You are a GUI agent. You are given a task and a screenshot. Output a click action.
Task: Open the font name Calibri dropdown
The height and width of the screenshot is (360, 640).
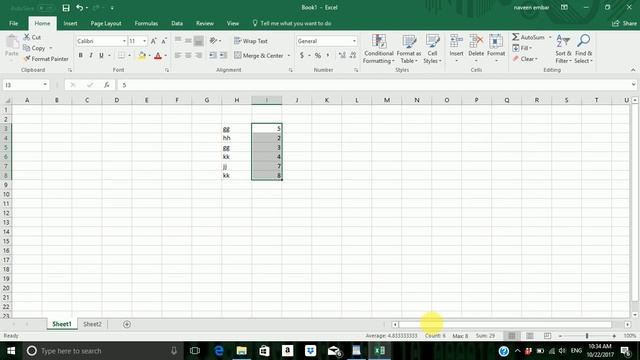point(124,41)
